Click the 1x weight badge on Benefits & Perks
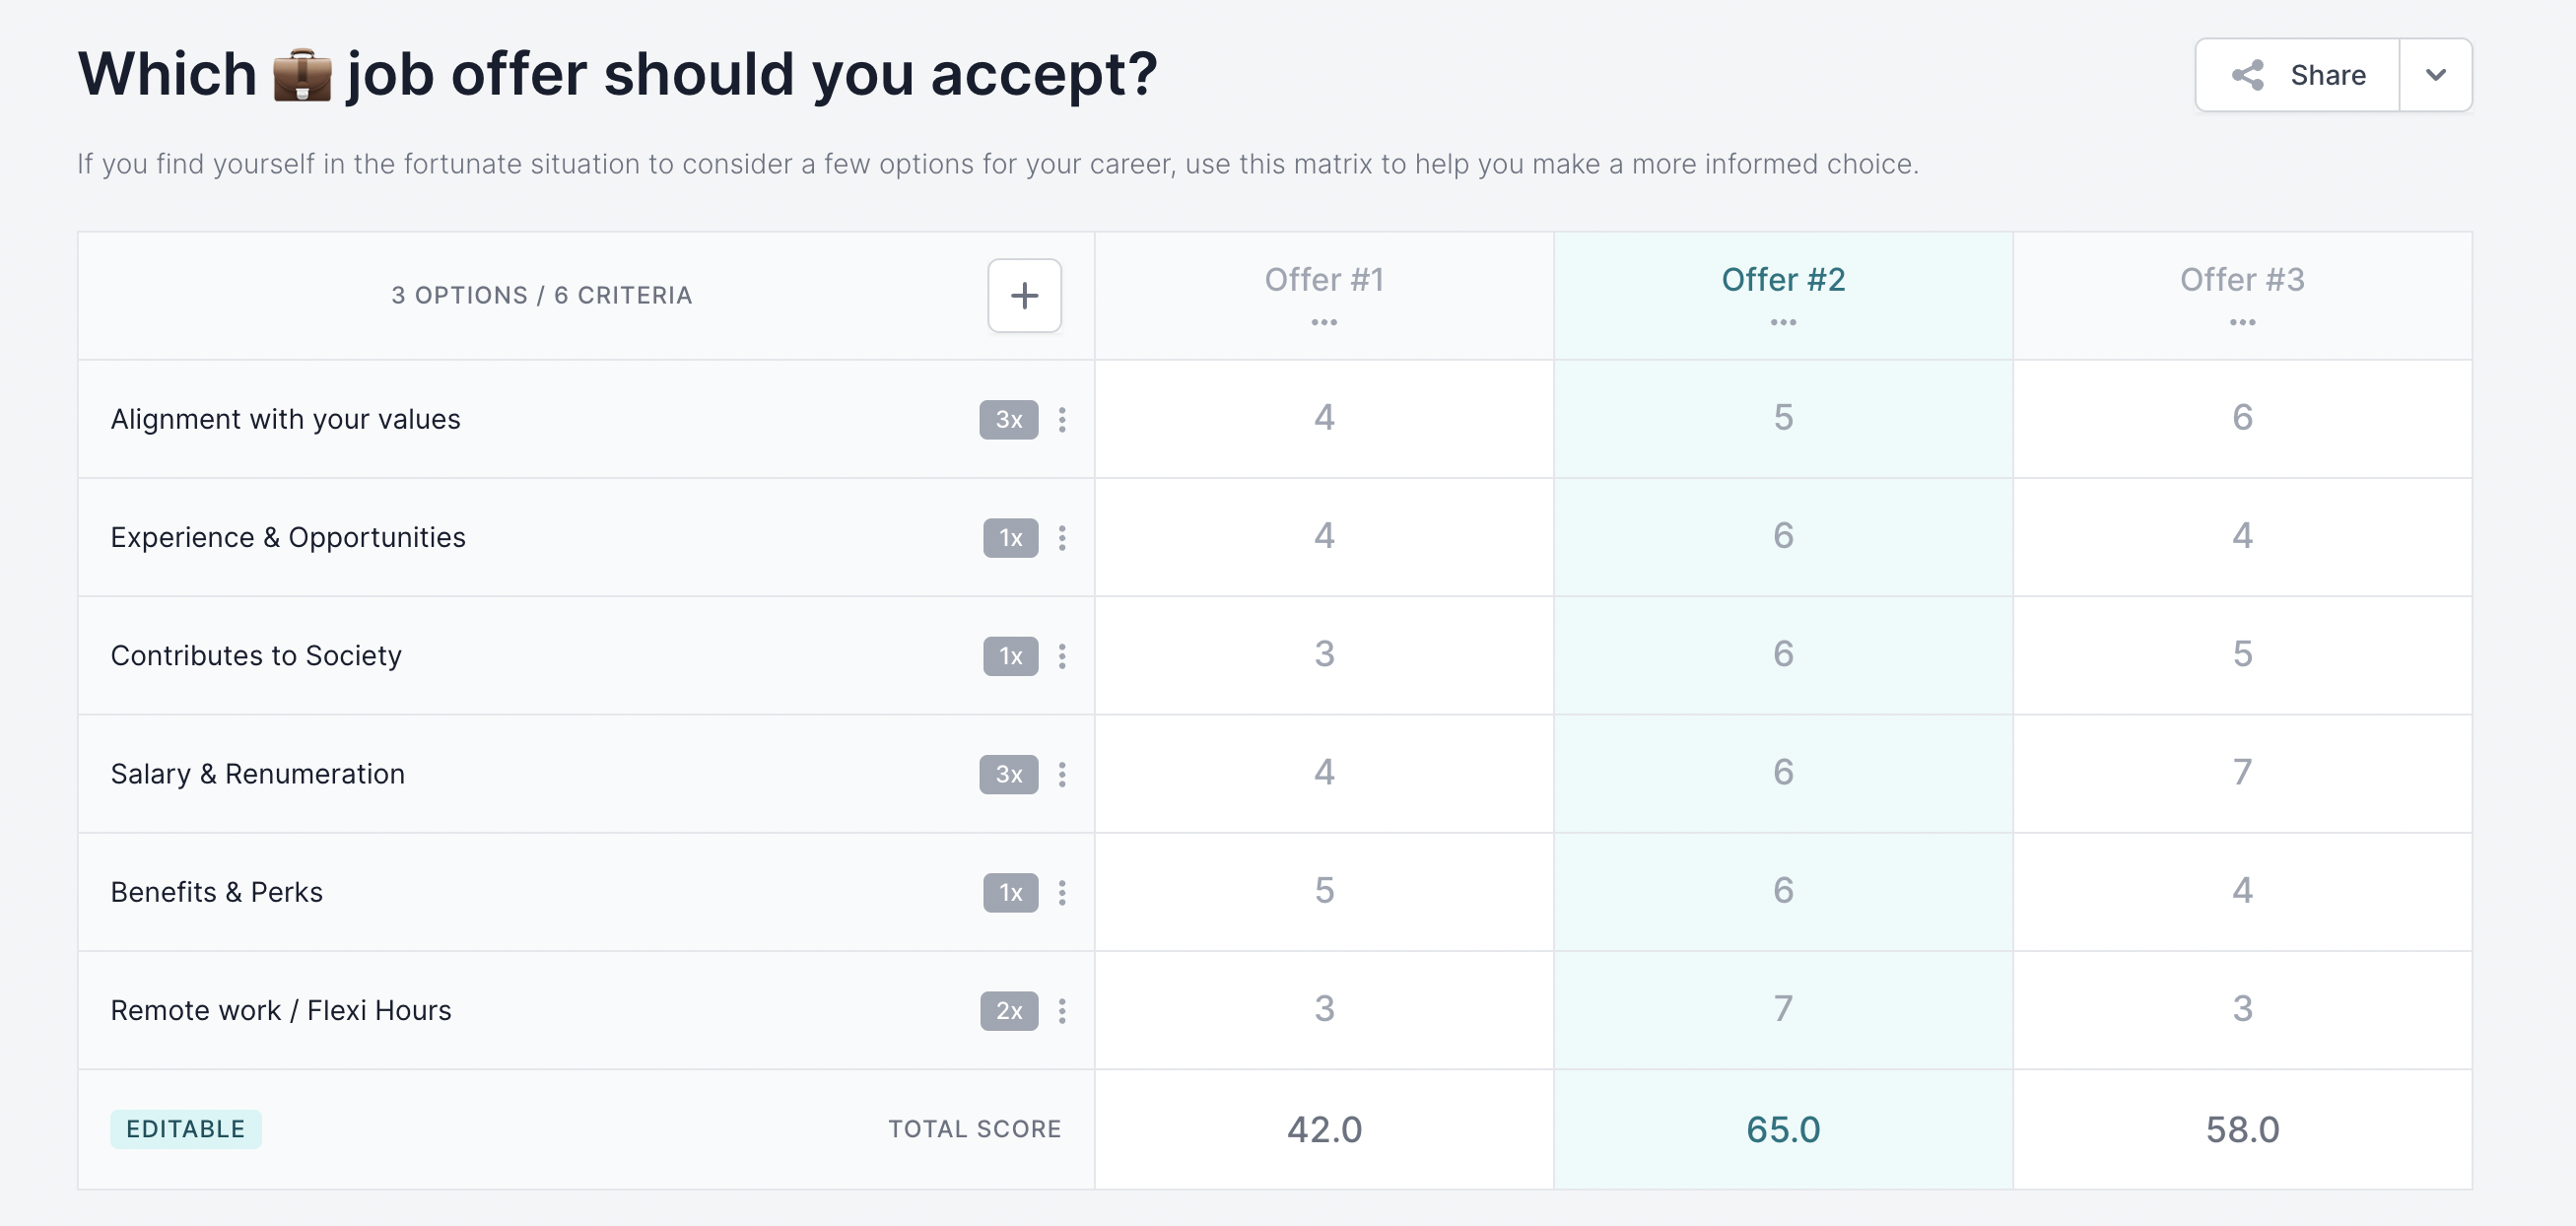Image resolution: width=2576 pixels, height=1226 pixels. click(1011, 892)
